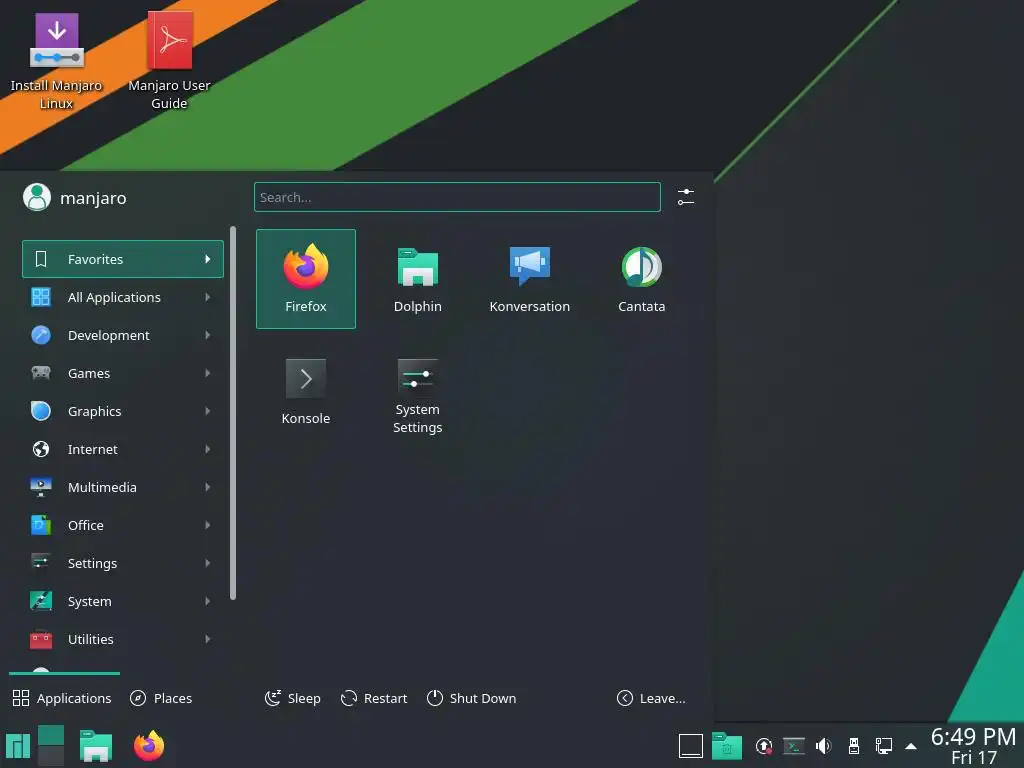This screenshot has width=1024, height=768.
Task: Open the virtual desktop pager in taskbar
Action: pyautogui.click(x=51, y=746)
